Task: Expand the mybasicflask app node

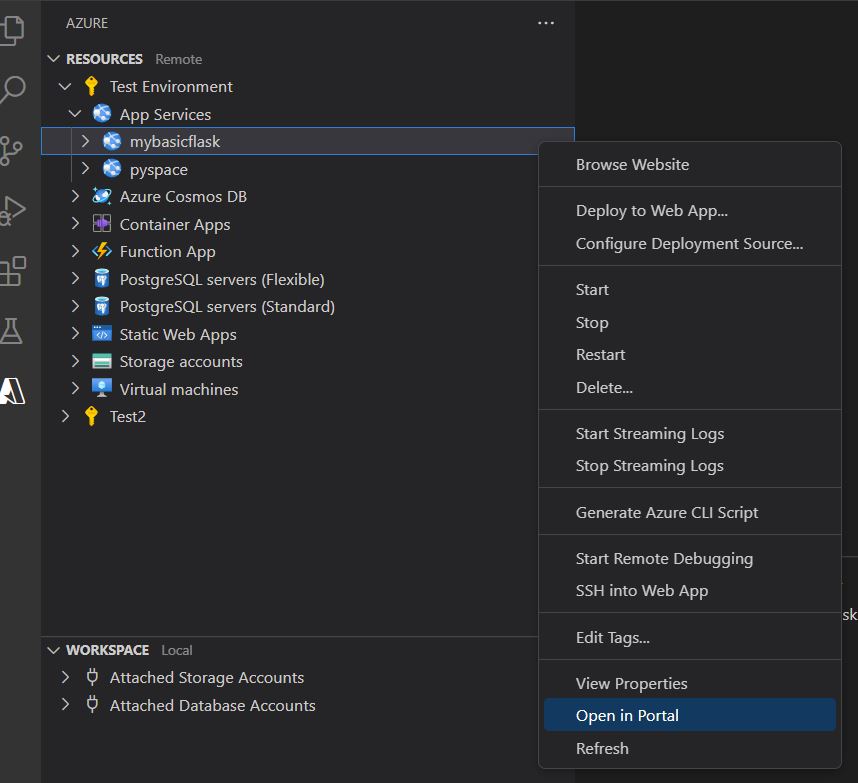Action: coord(85,142)
